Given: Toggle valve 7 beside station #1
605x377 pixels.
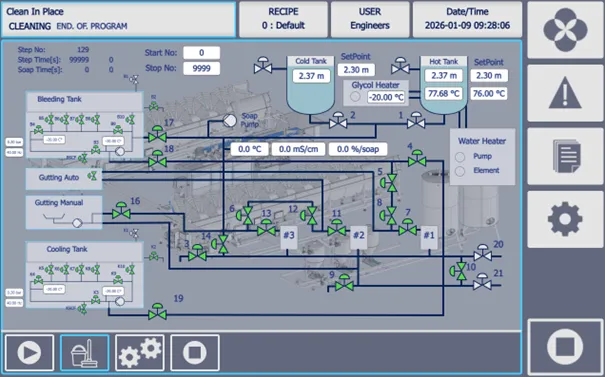Looking at the screenshot, I should click(407, 227).
